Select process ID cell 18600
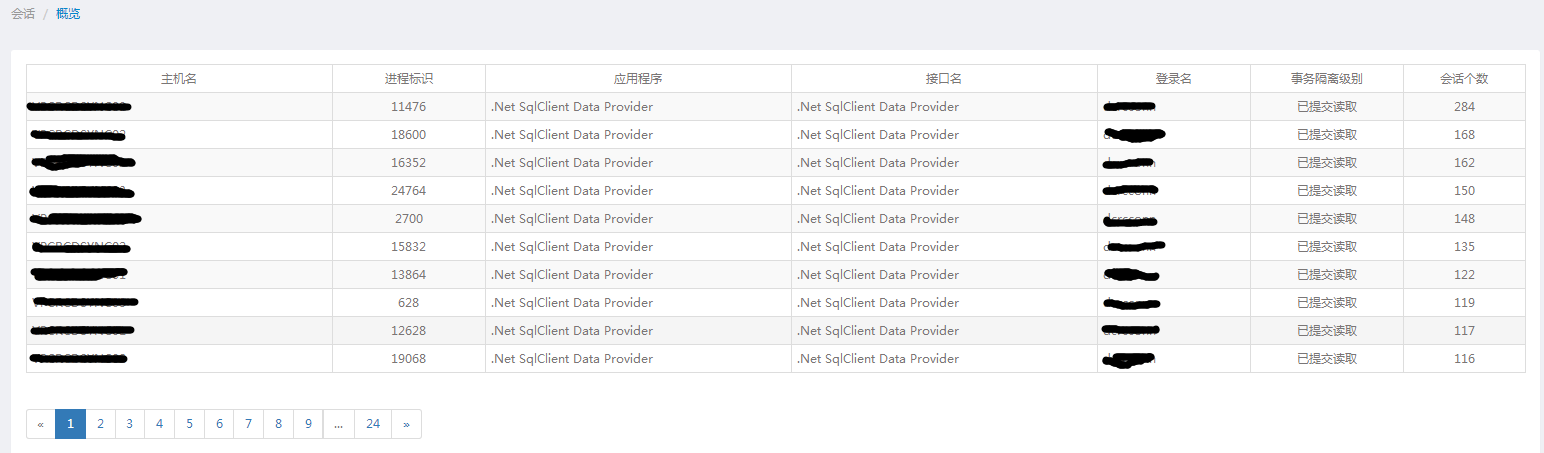The image size is (1544, 453). click(x=409, y=135)
